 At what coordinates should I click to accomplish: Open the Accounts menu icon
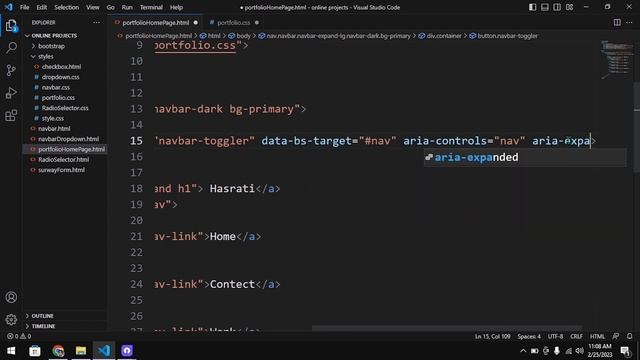click(x=11, y=297)
